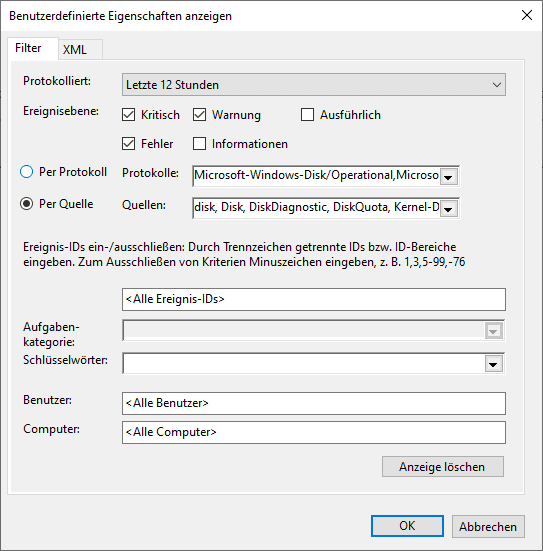
Task: Expand the Quellen dropdown arrow
Action: (x=448, y=209)
